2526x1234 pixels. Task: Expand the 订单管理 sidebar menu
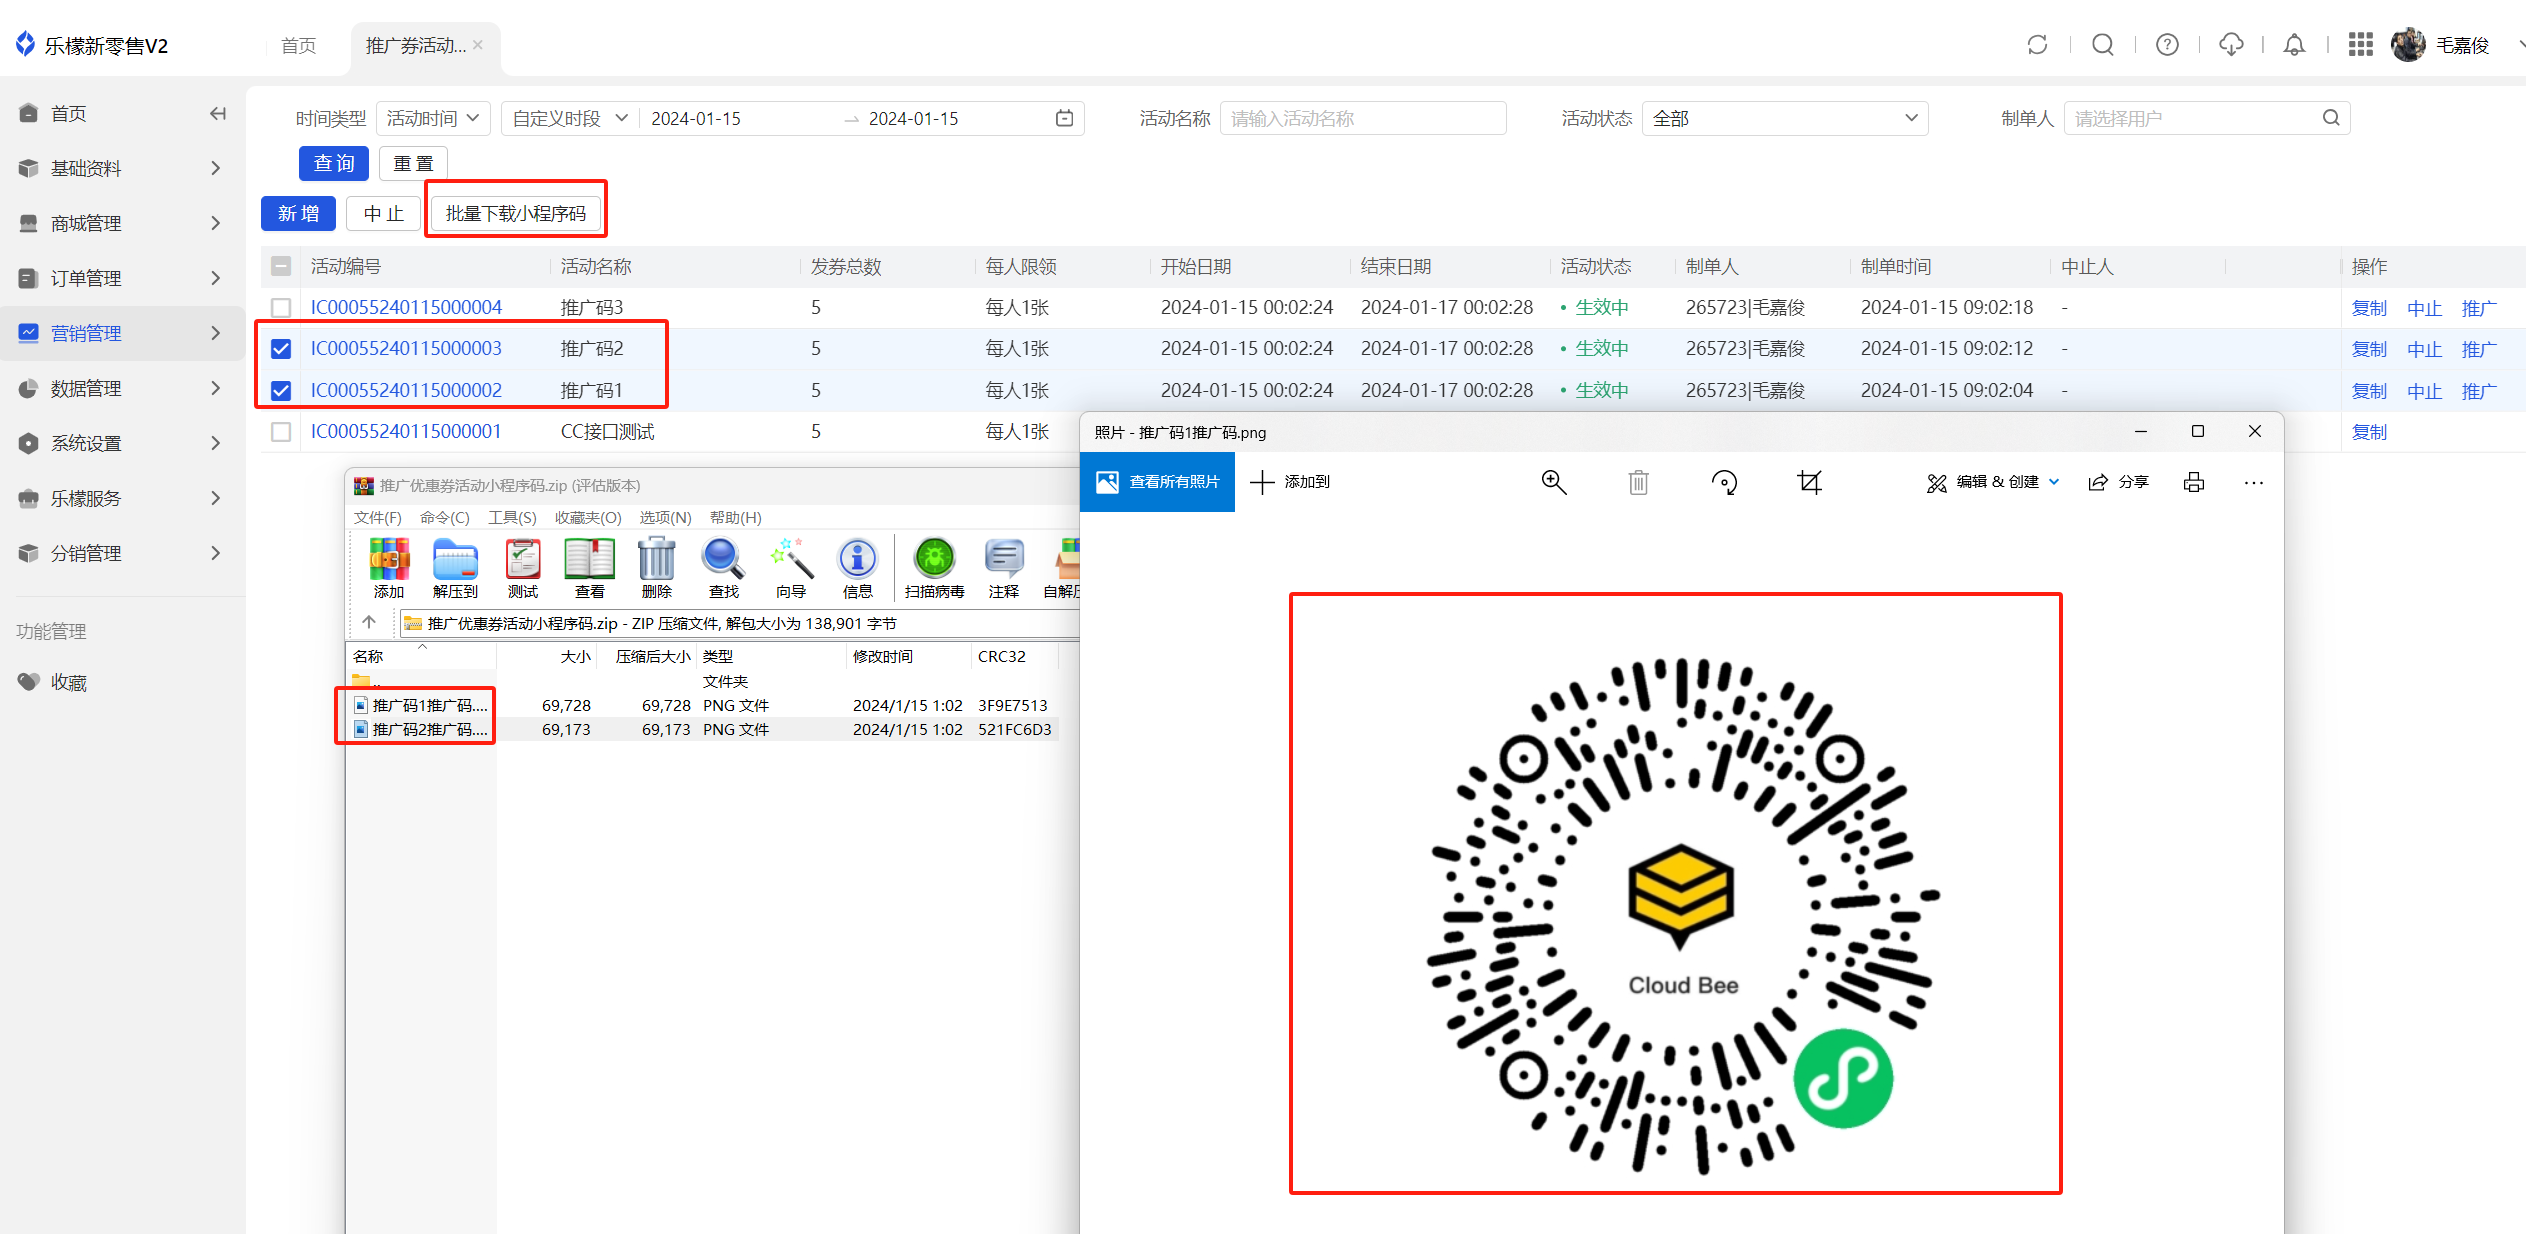121,278
